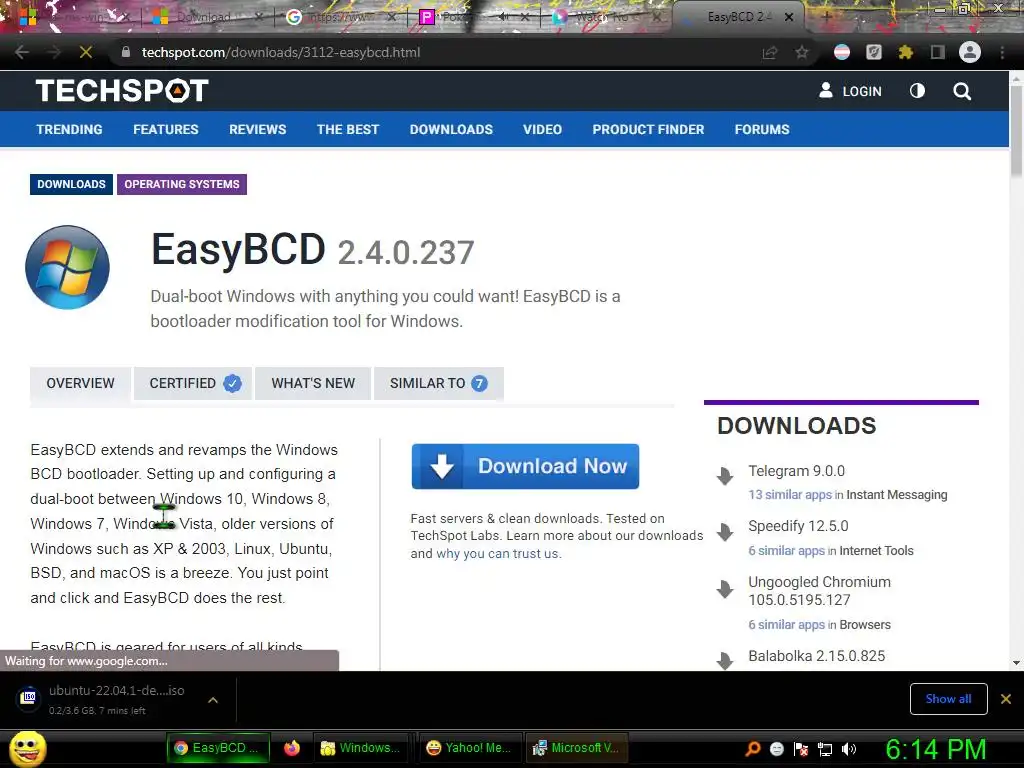Open the FORUMS nav item
This screenshot has height=768, width=1024.
[x=762, y=129]
